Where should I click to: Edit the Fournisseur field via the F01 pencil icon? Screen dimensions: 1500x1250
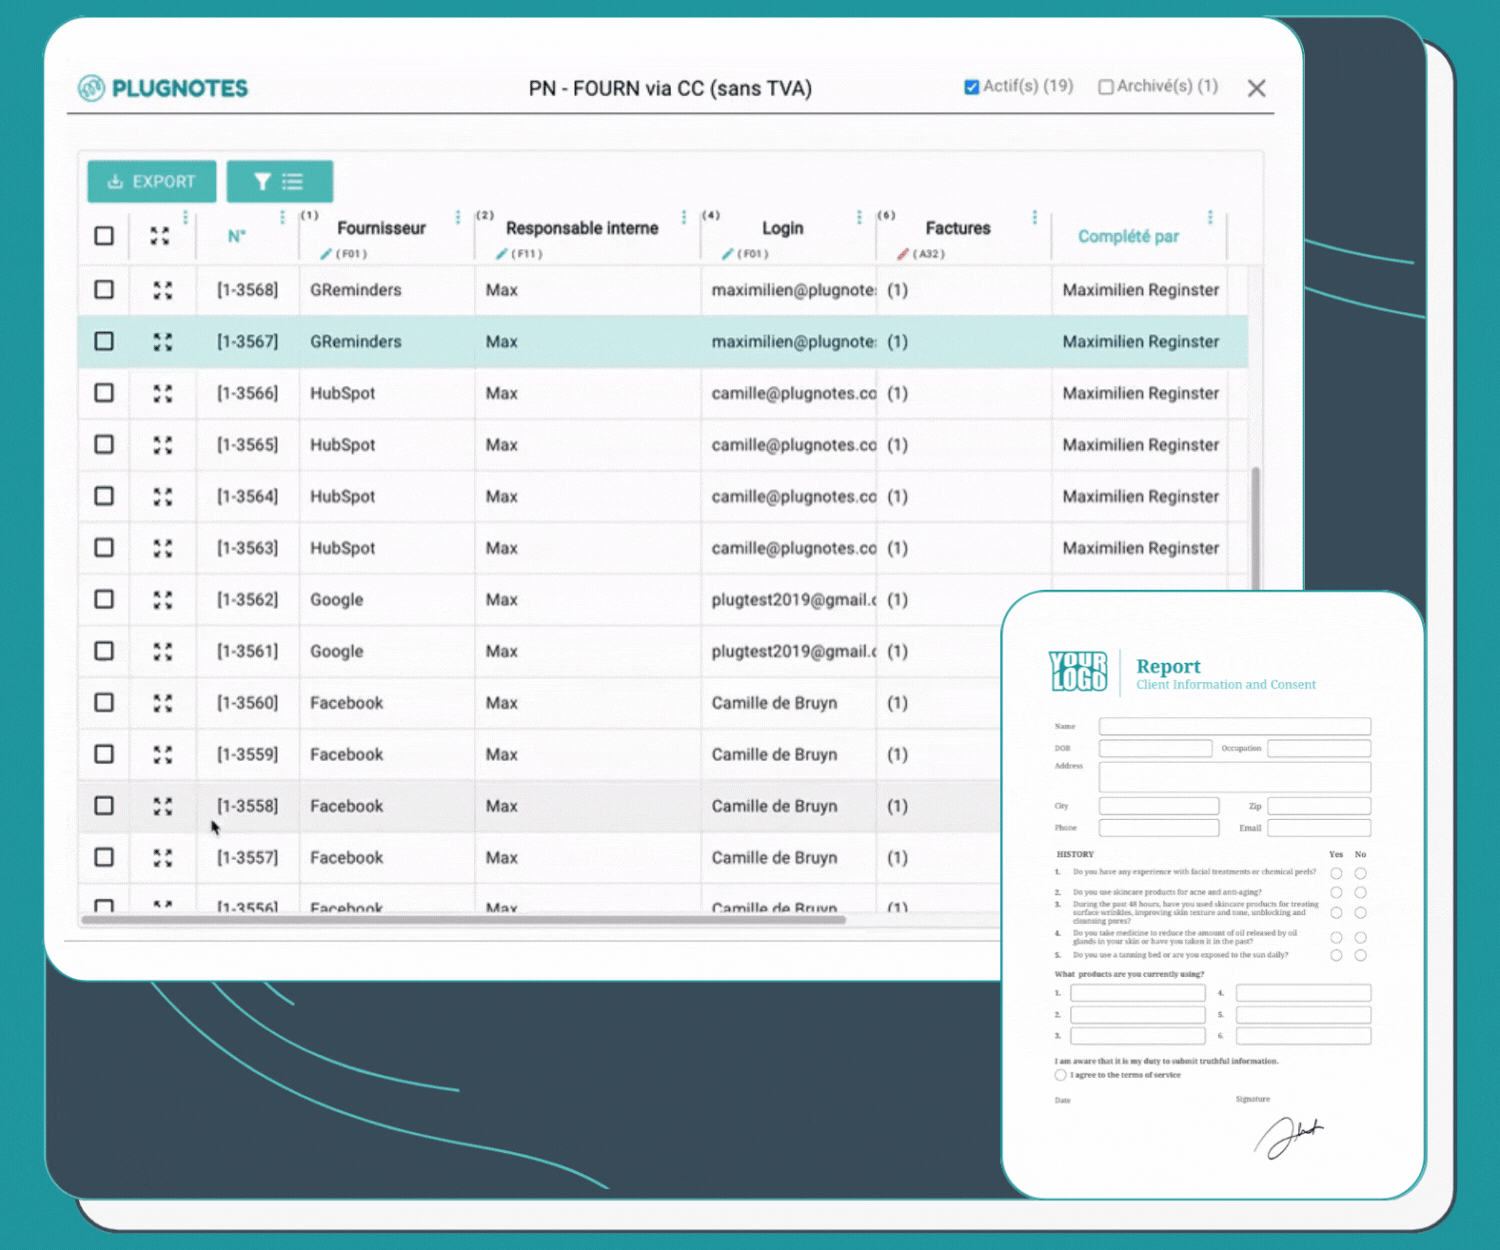(326, 254)
